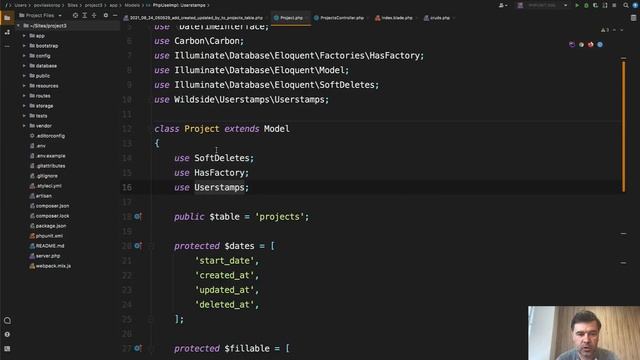Open the notifications bubble icon in left strip

7,320
